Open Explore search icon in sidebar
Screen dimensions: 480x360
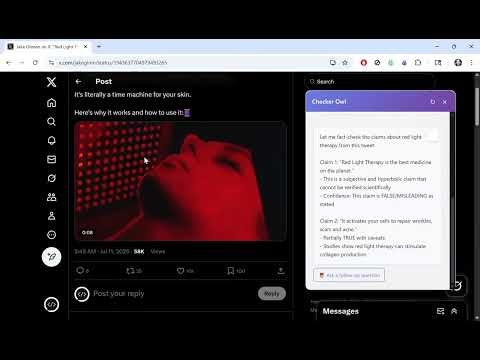[51, 122]
